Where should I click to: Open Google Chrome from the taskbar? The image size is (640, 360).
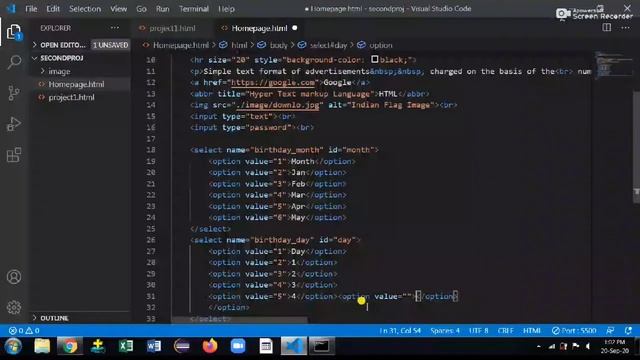[70, 347]
